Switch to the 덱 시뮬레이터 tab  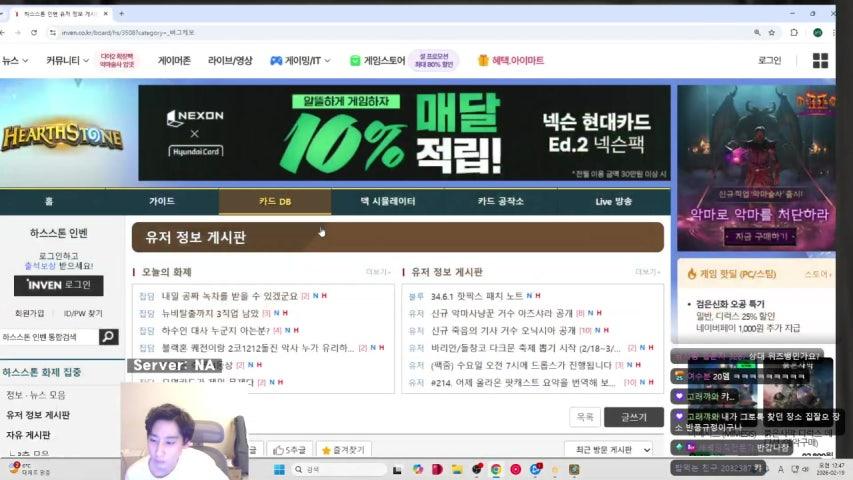click(x=388, y=201)
